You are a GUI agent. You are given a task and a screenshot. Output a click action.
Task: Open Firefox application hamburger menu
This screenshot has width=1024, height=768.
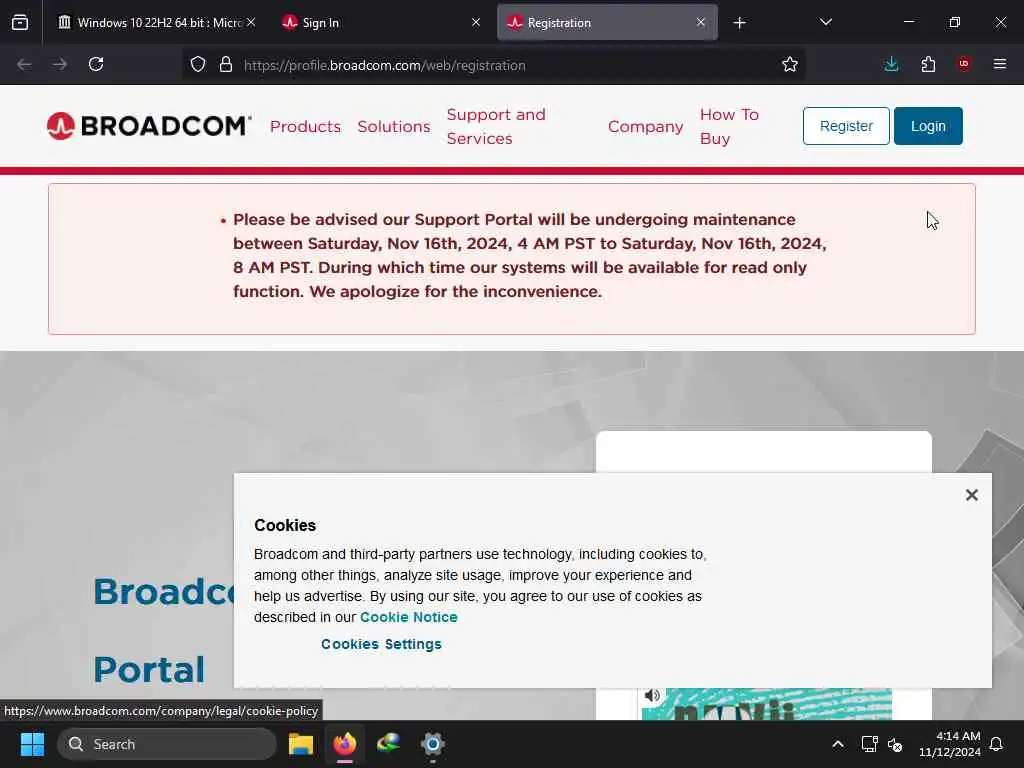(1000, 64)
